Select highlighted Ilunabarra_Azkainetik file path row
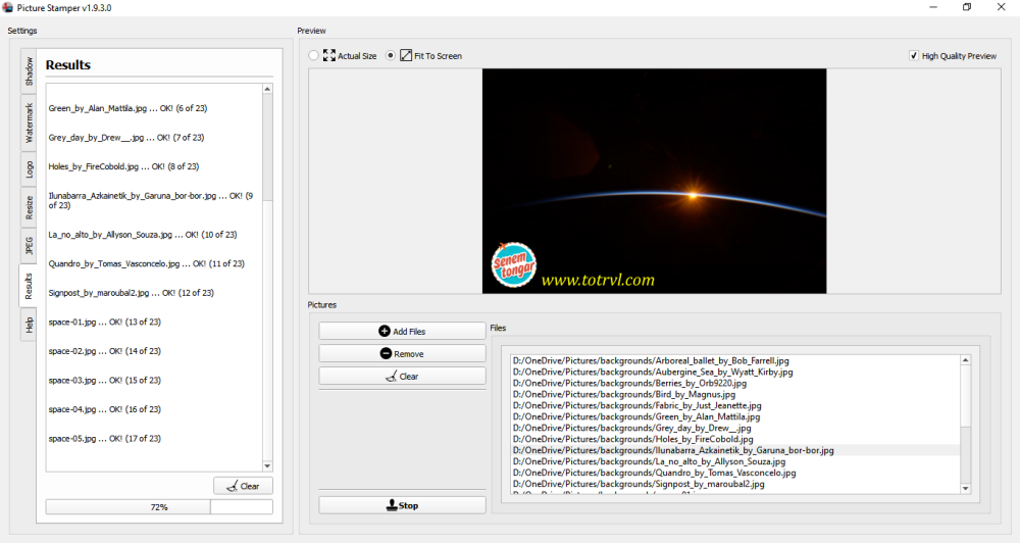 click(736, 450)
